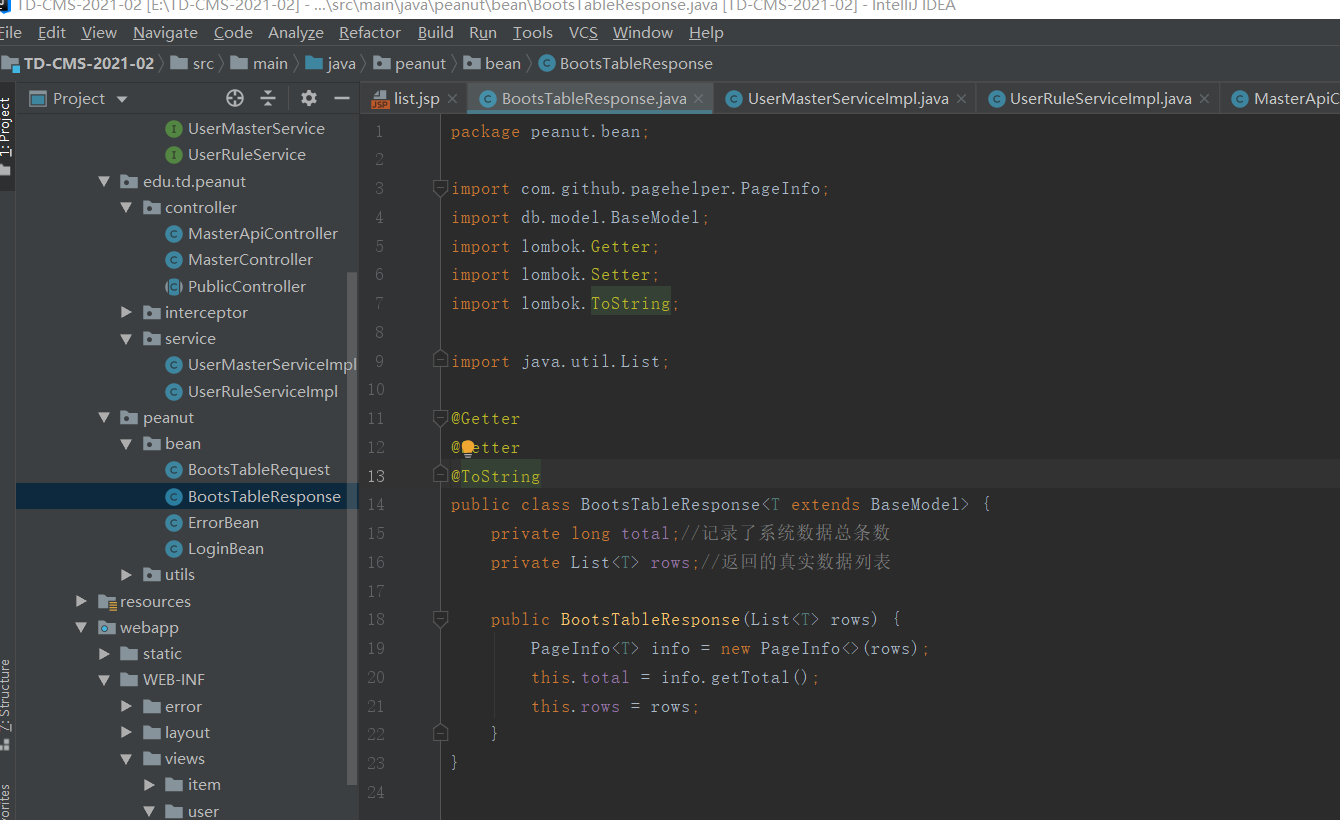Image resolution: width=1340 pixels, height=820 pixels.
Task: Close the UserMasterServiceImpl.java tab
Action: click(961, 98)
